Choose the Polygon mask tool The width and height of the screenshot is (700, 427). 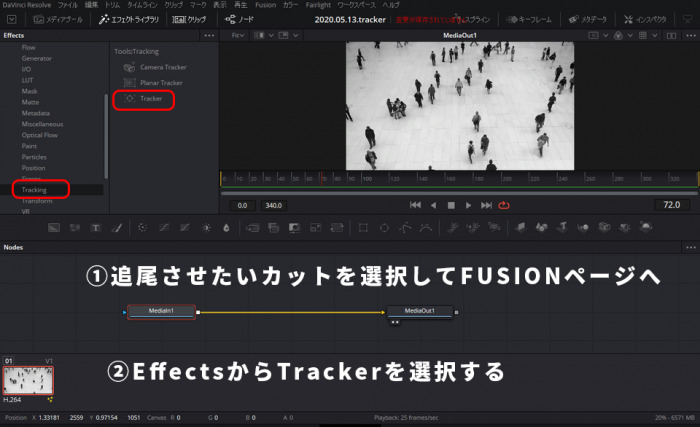pyautogui.click(x=405, y=228)
